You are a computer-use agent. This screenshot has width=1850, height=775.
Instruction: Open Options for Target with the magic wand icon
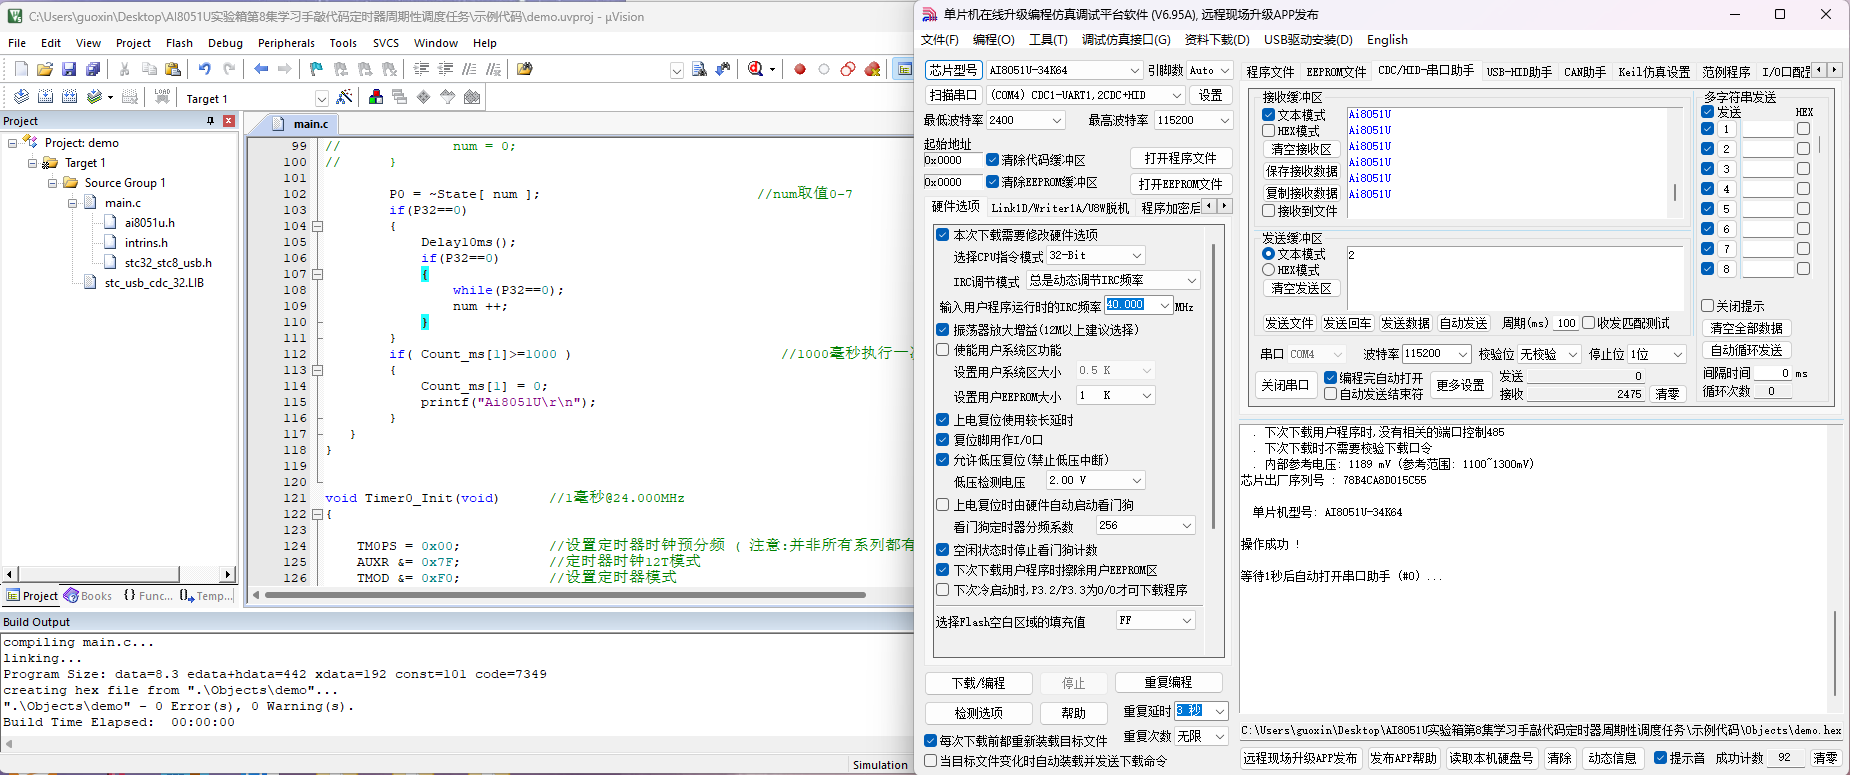coord(345,97)
